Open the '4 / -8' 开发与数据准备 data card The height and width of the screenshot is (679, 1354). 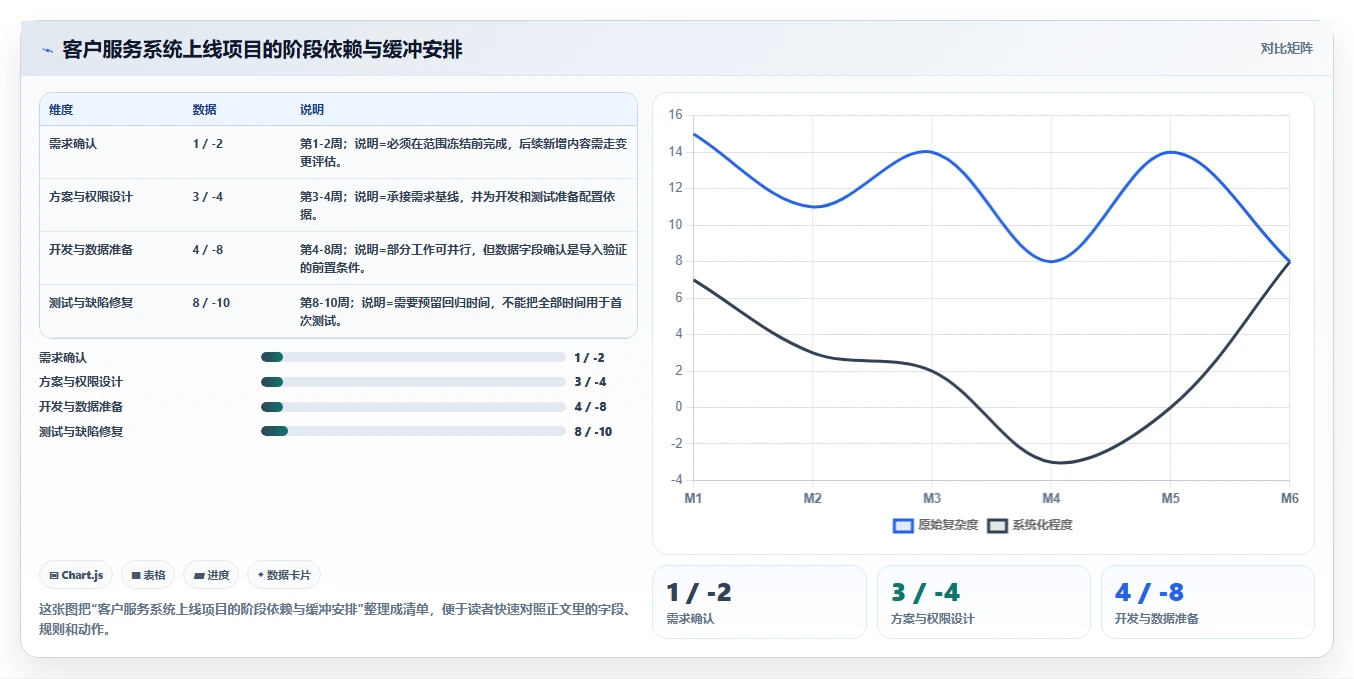pos(1208,602)
